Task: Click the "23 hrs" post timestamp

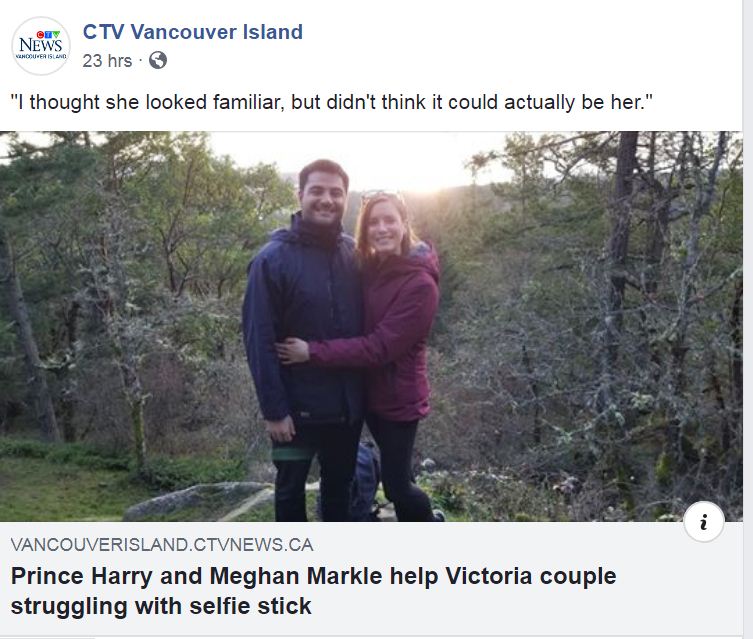Action: [x=107, y=61]
